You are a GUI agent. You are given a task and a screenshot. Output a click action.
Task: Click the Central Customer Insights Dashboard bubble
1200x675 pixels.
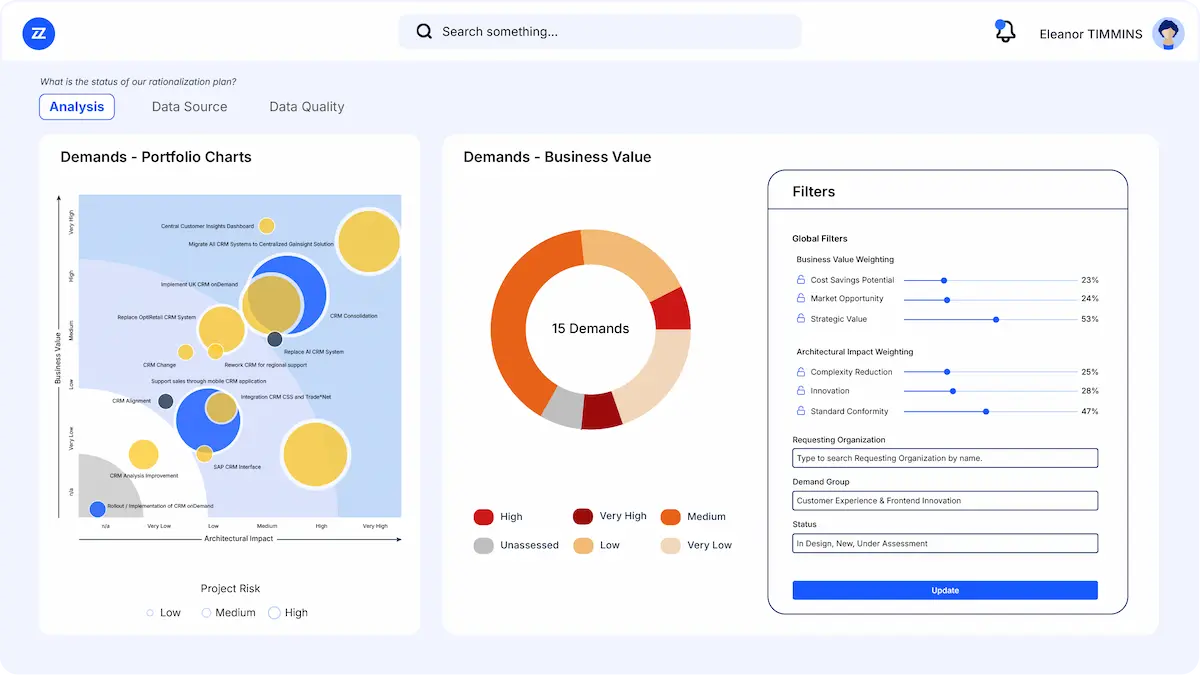coord(267,226)
